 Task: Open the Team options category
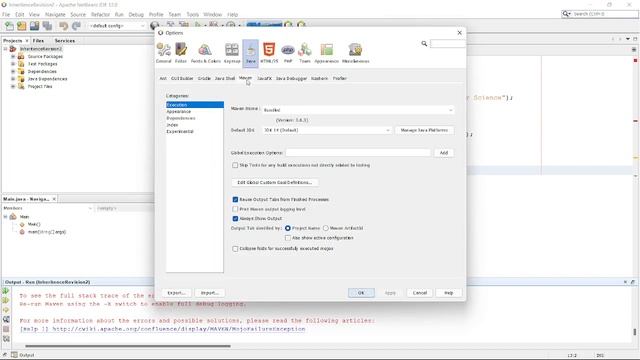(x=305, y=53)
